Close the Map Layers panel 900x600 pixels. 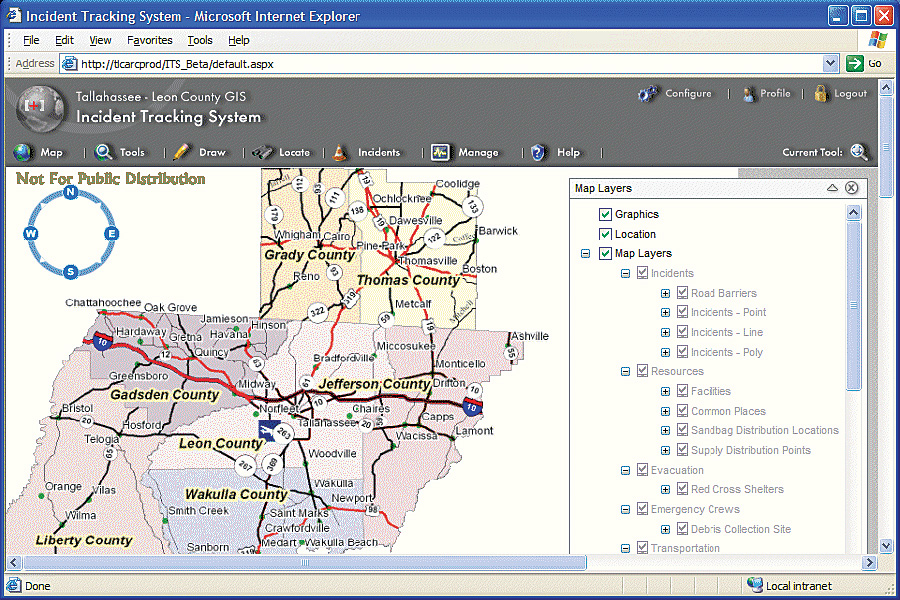coord(852,188)
